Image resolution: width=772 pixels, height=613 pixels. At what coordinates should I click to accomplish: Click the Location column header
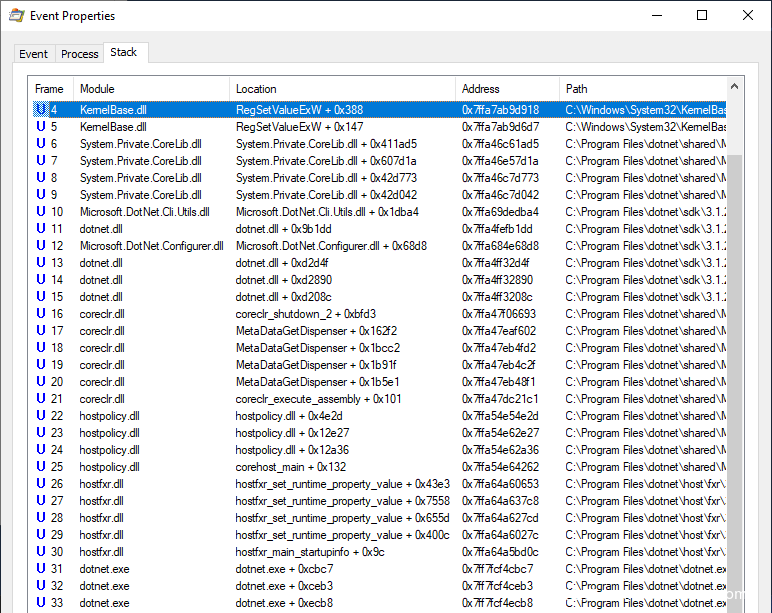[342, 89]
